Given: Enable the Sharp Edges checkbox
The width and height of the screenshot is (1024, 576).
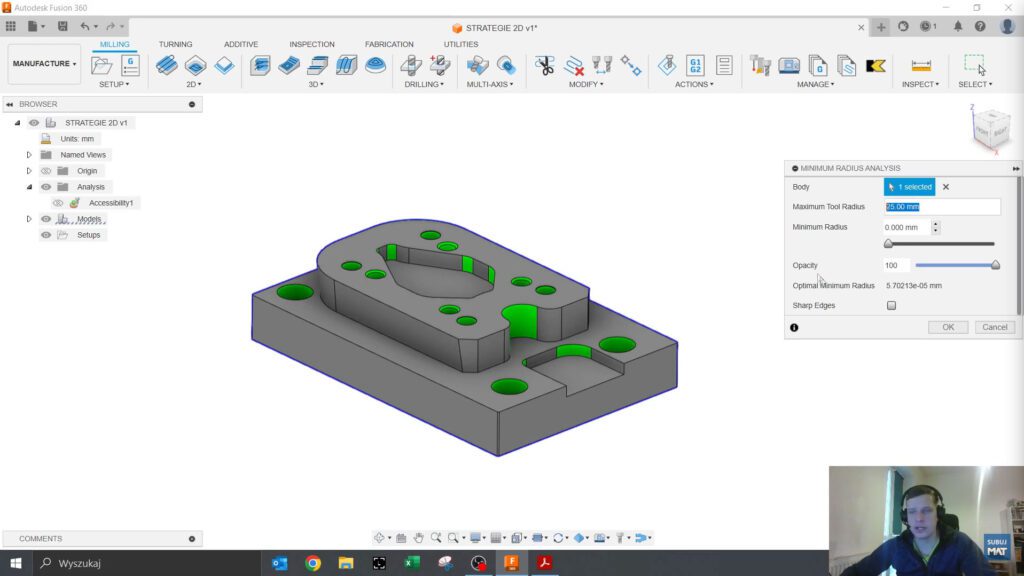Looking at the screenshot, I should [889, 305].
